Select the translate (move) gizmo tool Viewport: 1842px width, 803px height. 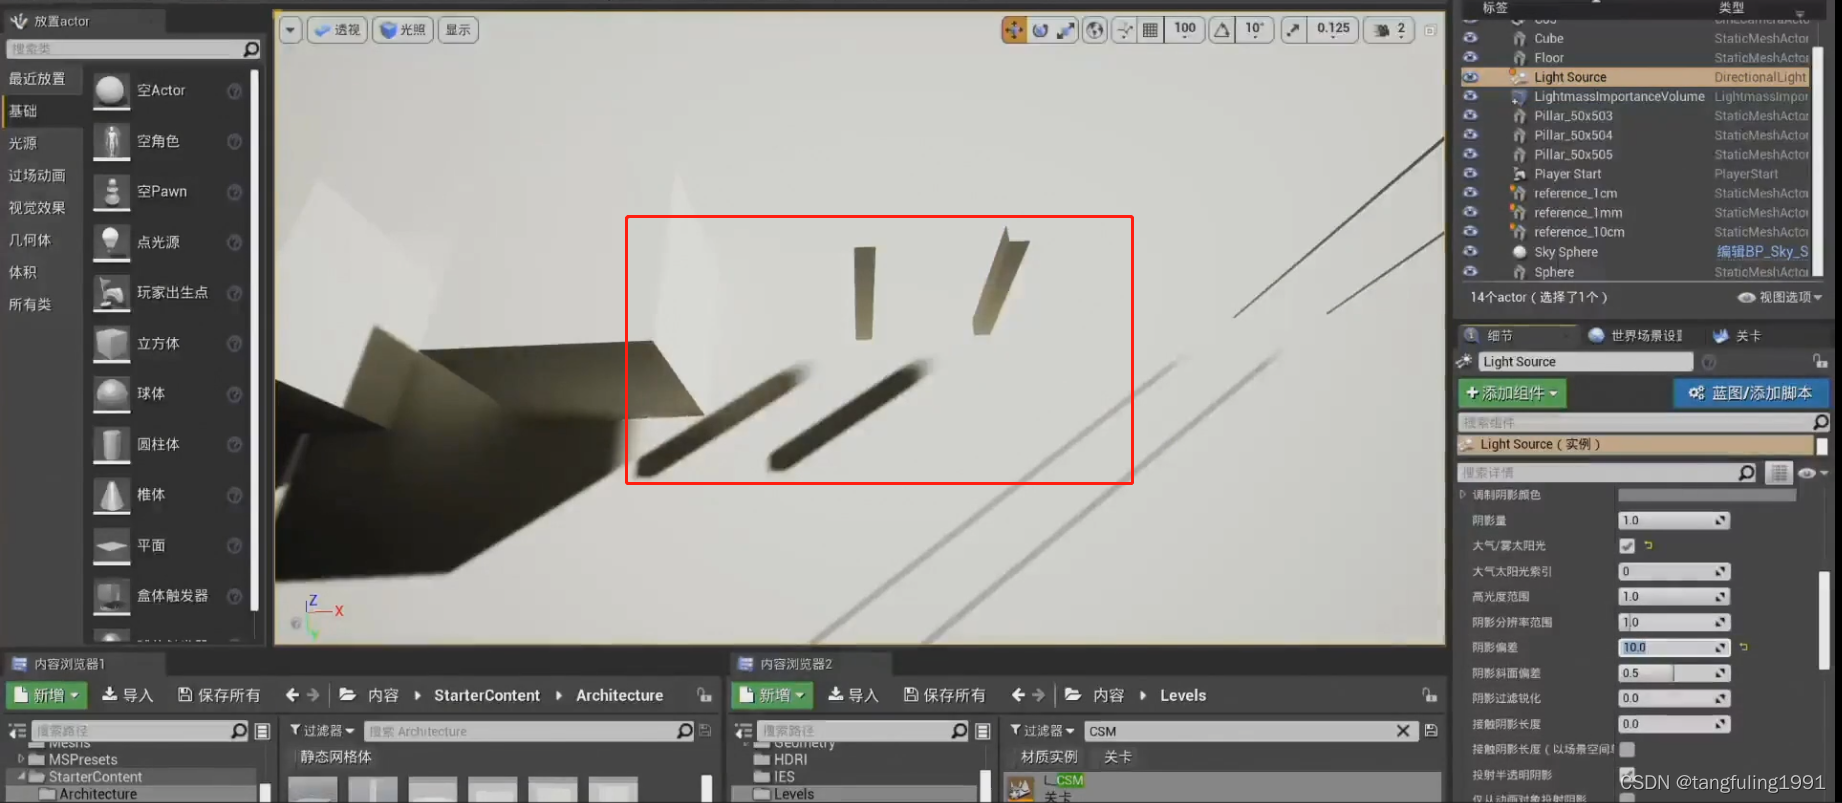click(1014, 30)
